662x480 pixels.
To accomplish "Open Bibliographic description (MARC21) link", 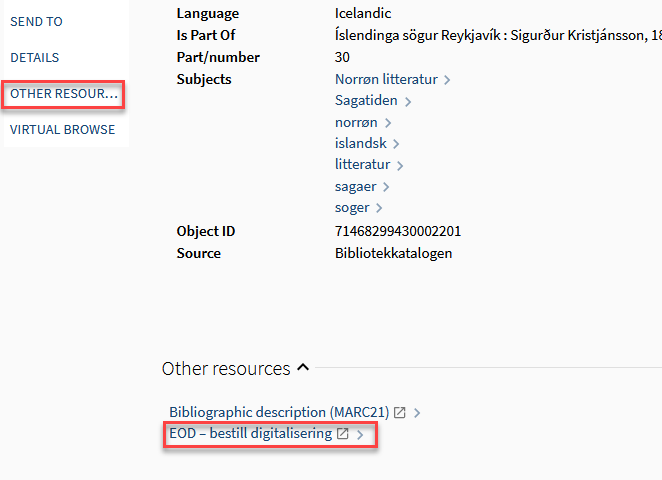I will [278, 412].
